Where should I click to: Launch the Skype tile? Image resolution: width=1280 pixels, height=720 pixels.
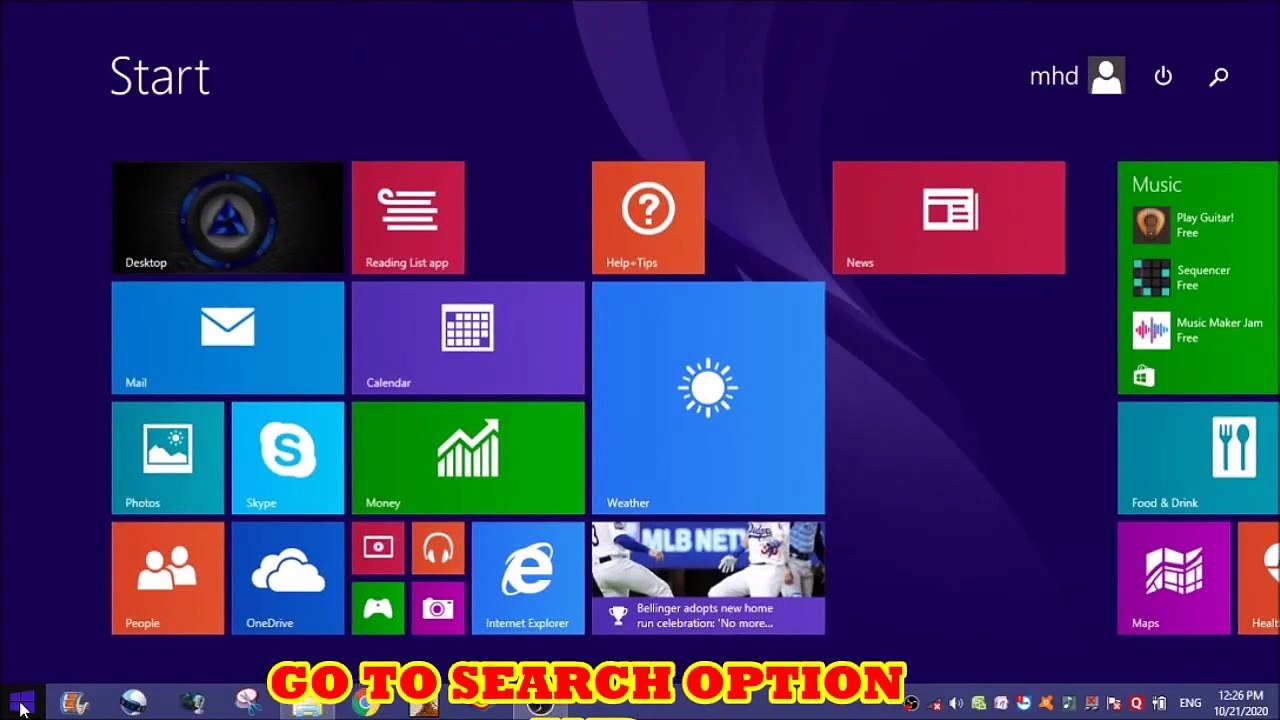tap(288, 458)
